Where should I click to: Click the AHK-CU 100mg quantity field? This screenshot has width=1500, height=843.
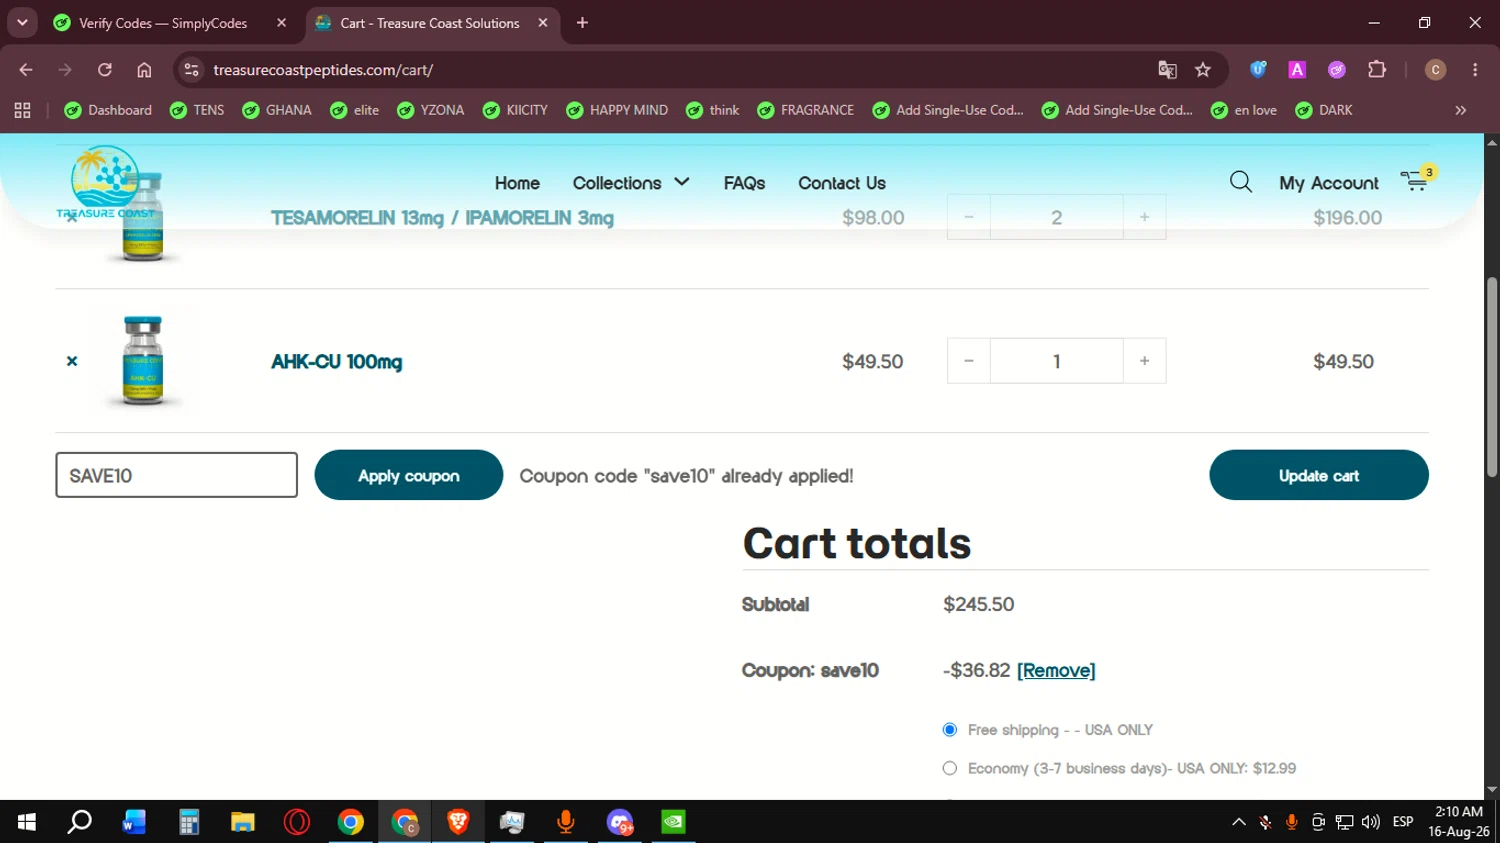tap(1057, 361)
